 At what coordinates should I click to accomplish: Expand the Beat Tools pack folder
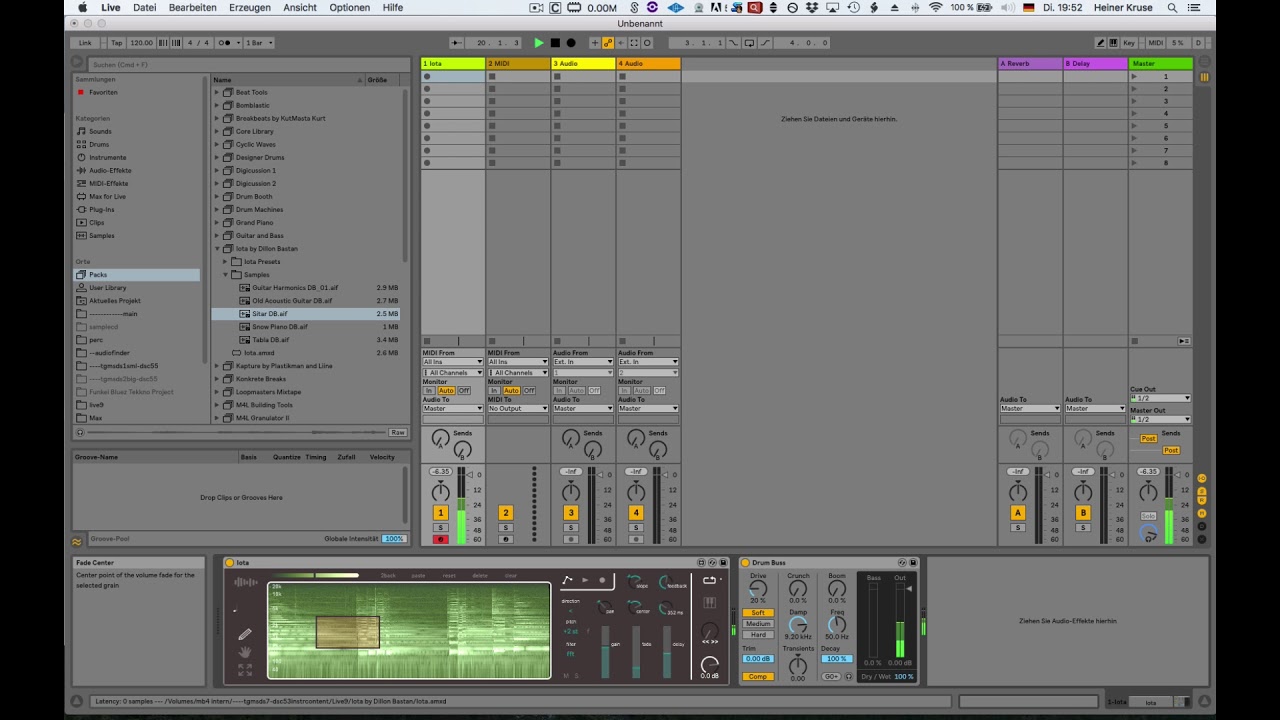216,92
